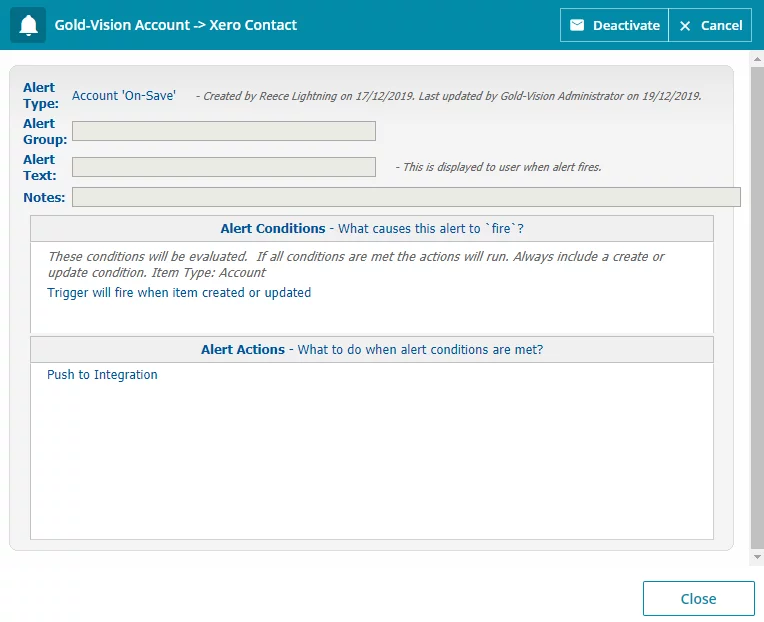Click the Account 'On-Save' alert type text

124,95
